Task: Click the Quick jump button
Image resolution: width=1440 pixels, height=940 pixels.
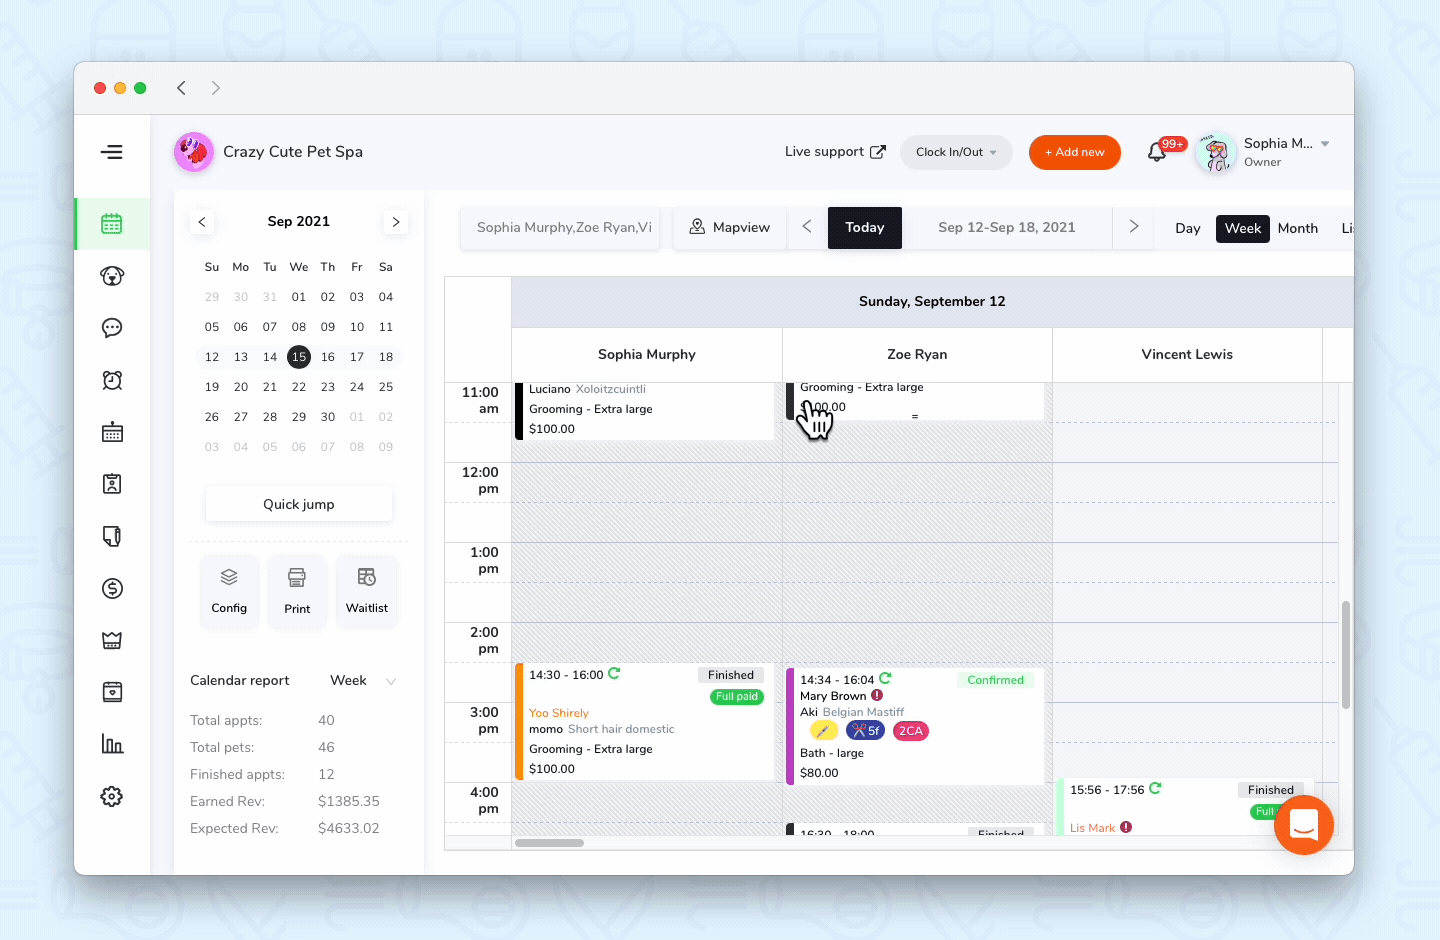Action: click(x=299, y=504)
